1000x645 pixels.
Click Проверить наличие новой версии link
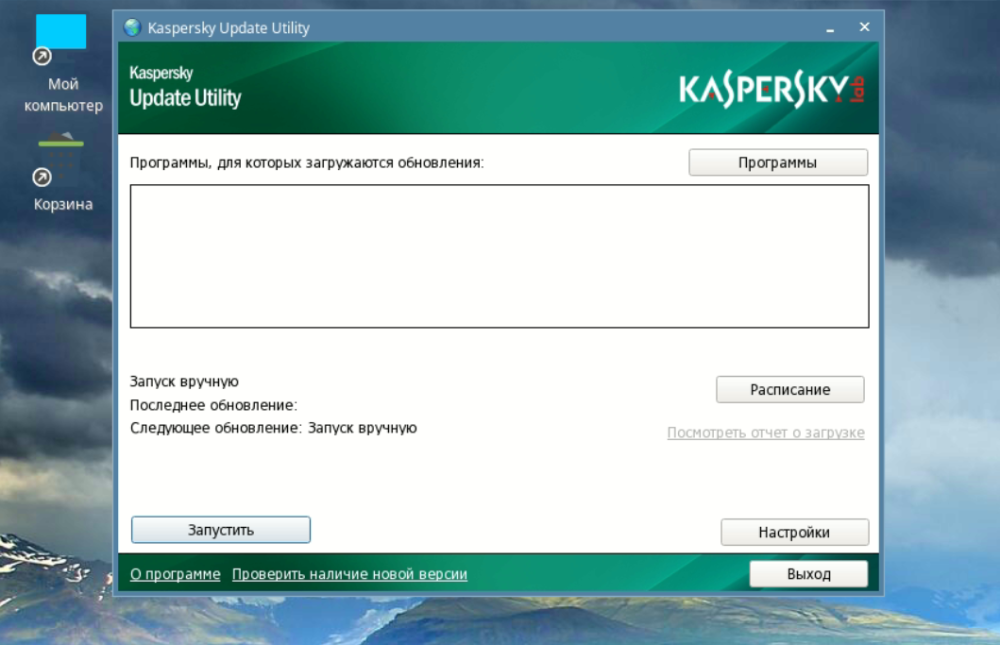pyautogui.click(x=349, y=574)
